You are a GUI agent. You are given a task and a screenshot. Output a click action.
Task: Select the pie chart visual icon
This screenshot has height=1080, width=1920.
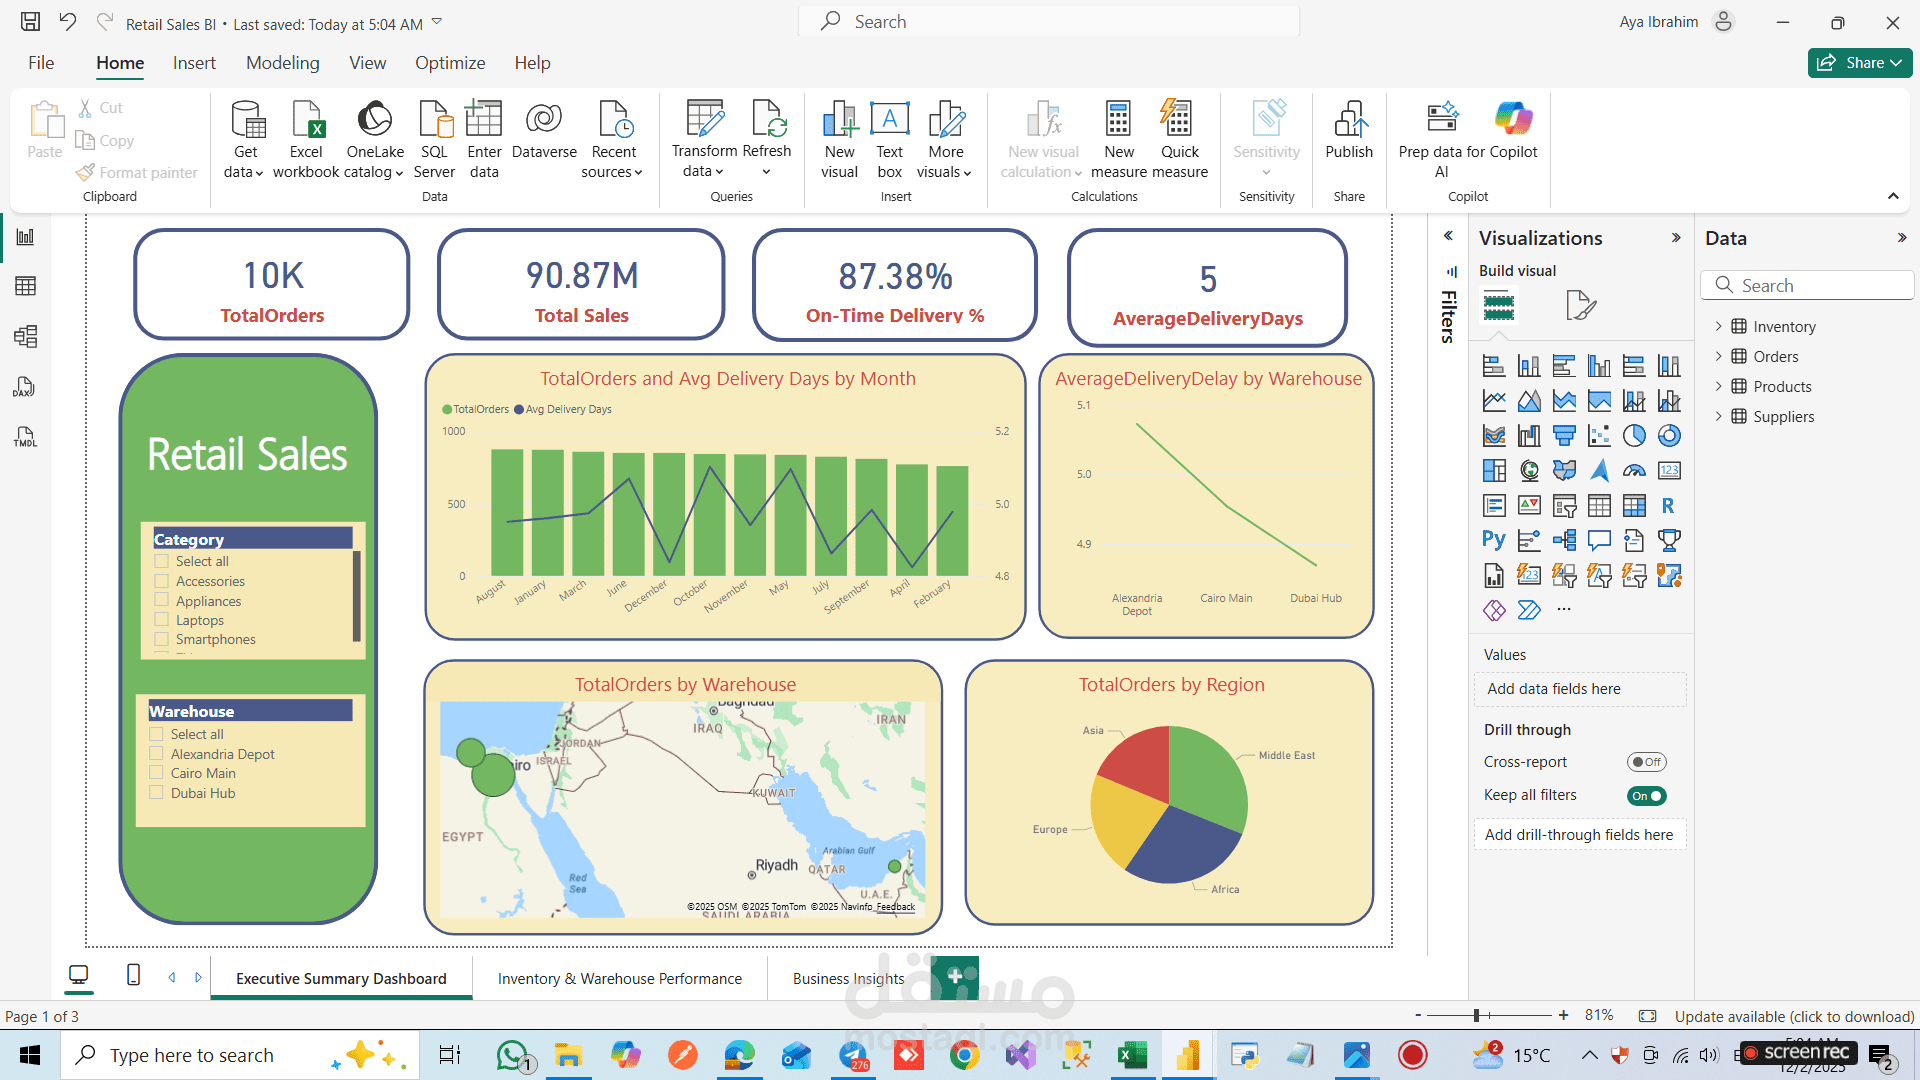coord(1635,435)
